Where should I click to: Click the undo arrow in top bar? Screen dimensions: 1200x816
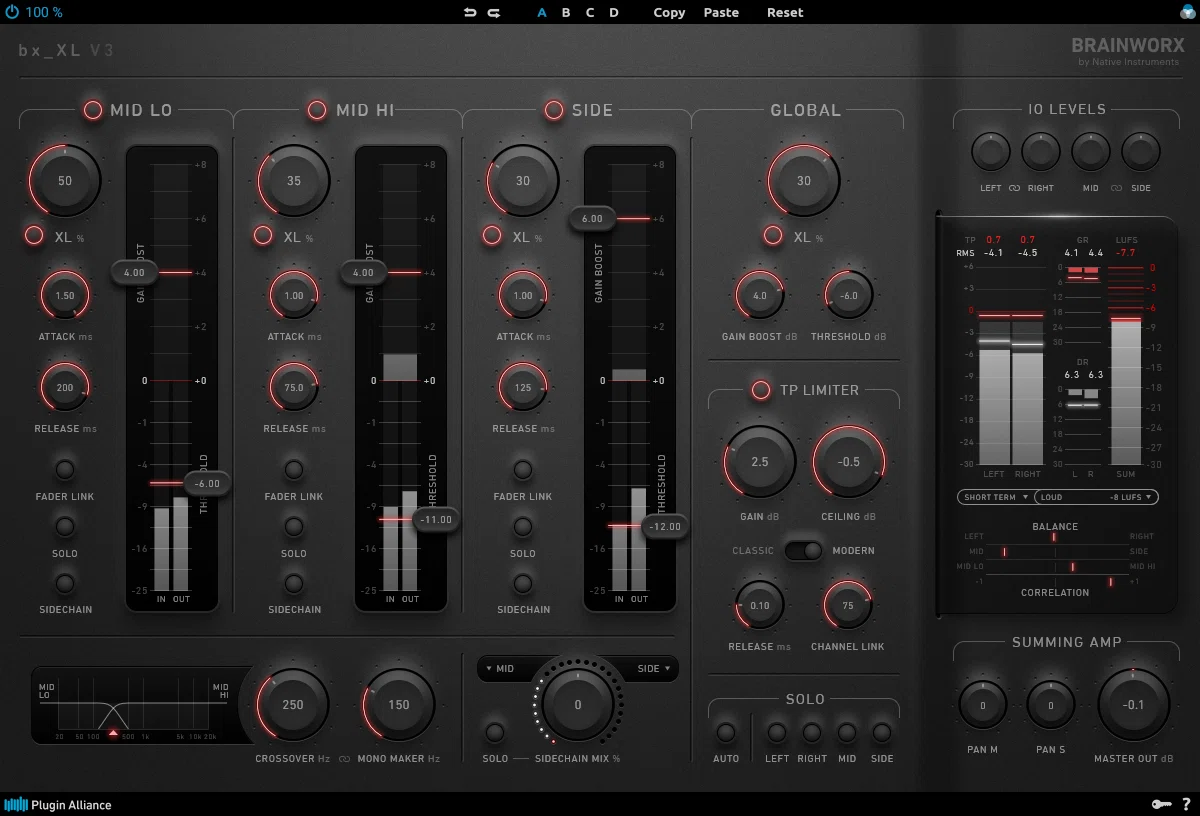[x=470, y=12]
